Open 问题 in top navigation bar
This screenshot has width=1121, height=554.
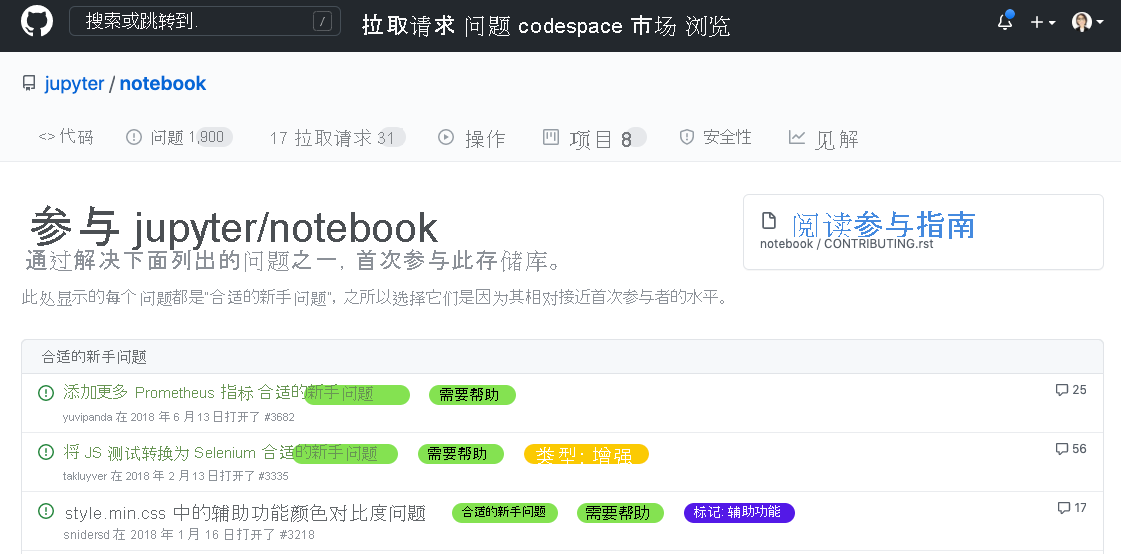(x=488, y=26)
